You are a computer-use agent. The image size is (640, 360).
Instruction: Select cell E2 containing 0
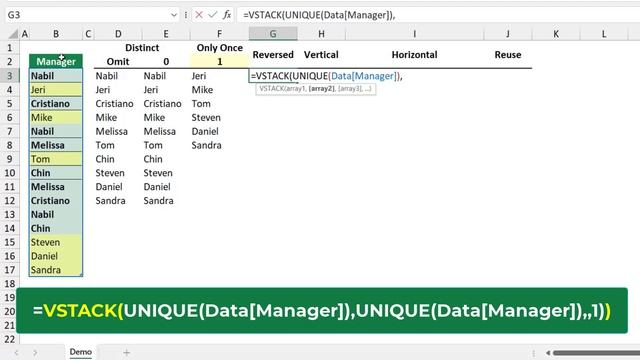tap(166, 62)
